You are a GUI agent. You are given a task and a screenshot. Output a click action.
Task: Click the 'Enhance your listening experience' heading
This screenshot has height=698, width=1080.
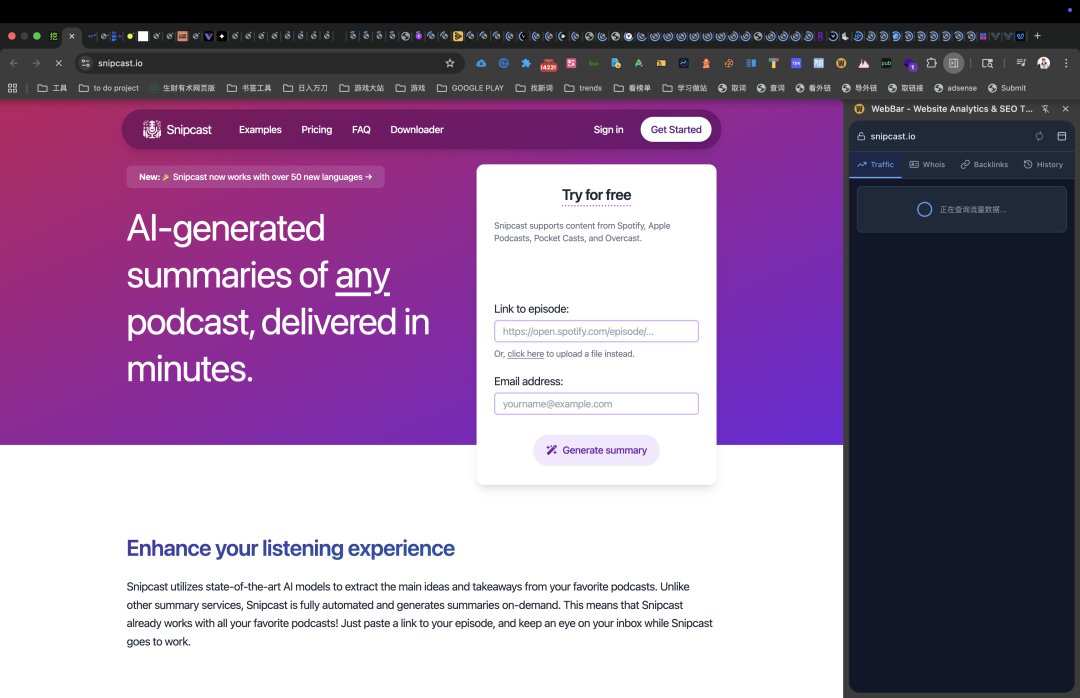pyautogui.click(x=290, y=548)
